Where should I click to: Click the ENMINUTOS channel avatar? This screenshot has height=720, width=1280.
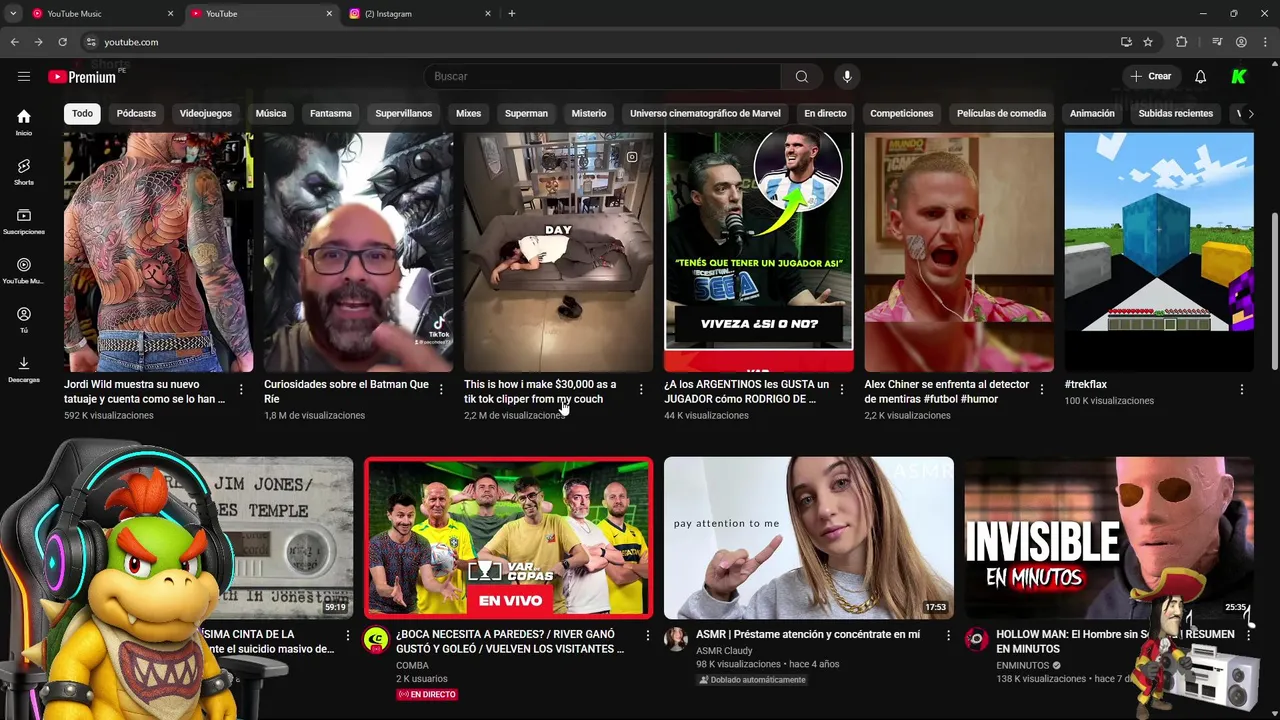976,640
